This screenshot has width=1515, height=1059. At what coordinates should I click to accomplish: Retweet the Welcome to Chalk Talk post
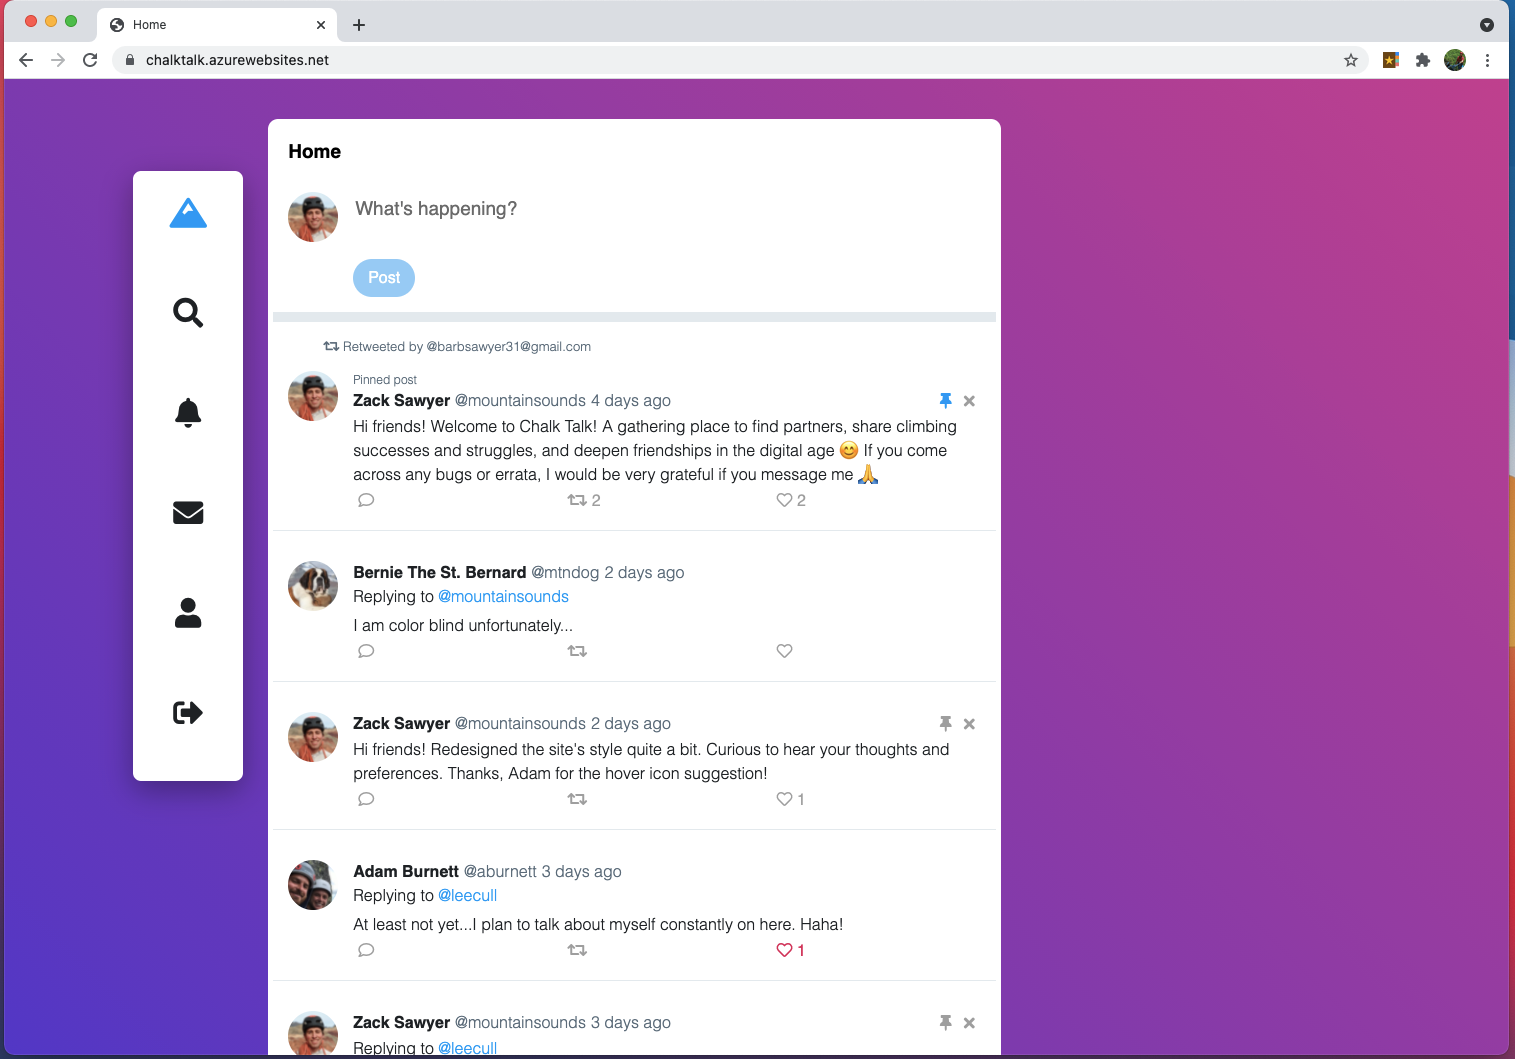click(584, 500)
